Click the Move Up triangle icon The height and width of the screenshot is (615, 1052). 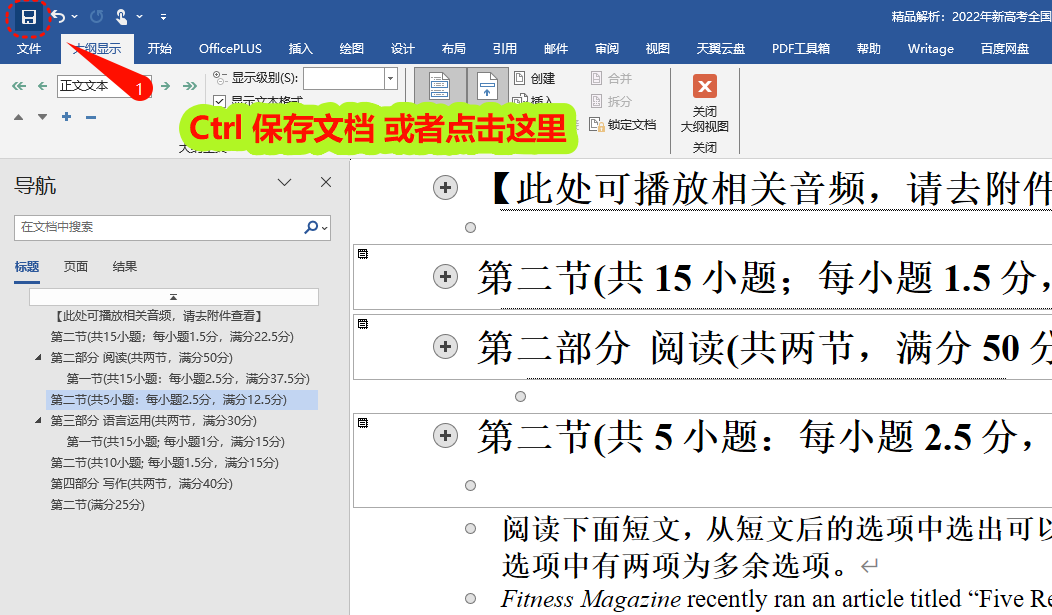pyautogui.click(x=19, y=117)
